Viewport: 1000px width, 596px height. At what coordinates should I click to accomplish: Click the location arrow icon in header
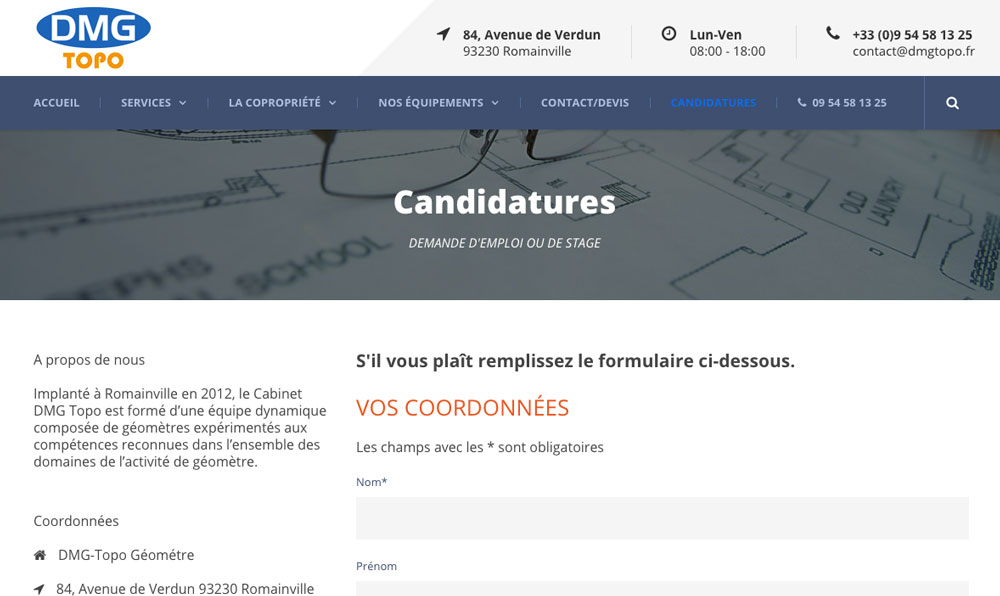click(444, 34)
